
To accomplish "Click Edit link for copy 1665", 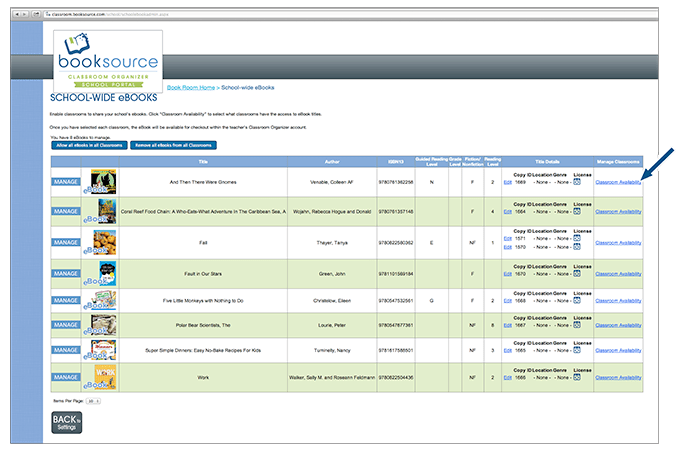I will pyautogui.click(x=507, y=350).
